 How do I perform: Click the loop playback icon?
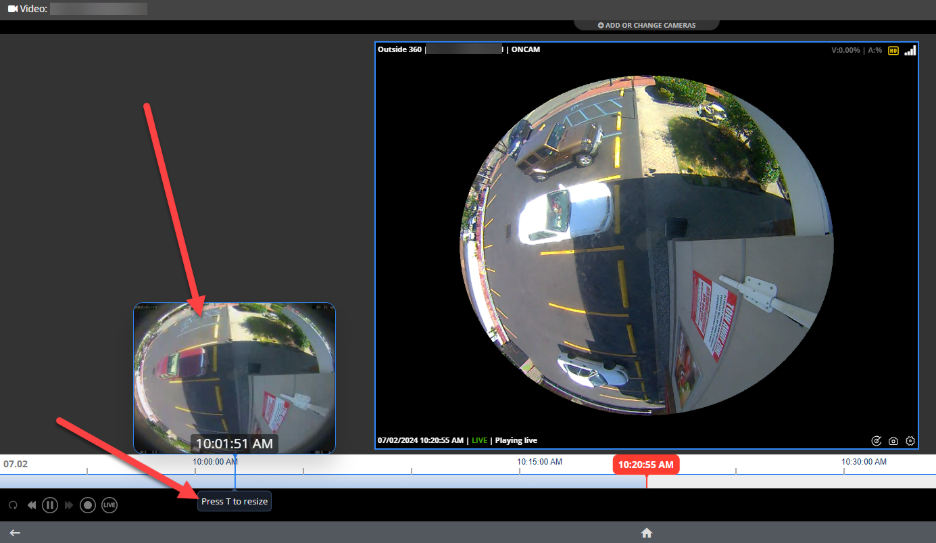[13, 505]
